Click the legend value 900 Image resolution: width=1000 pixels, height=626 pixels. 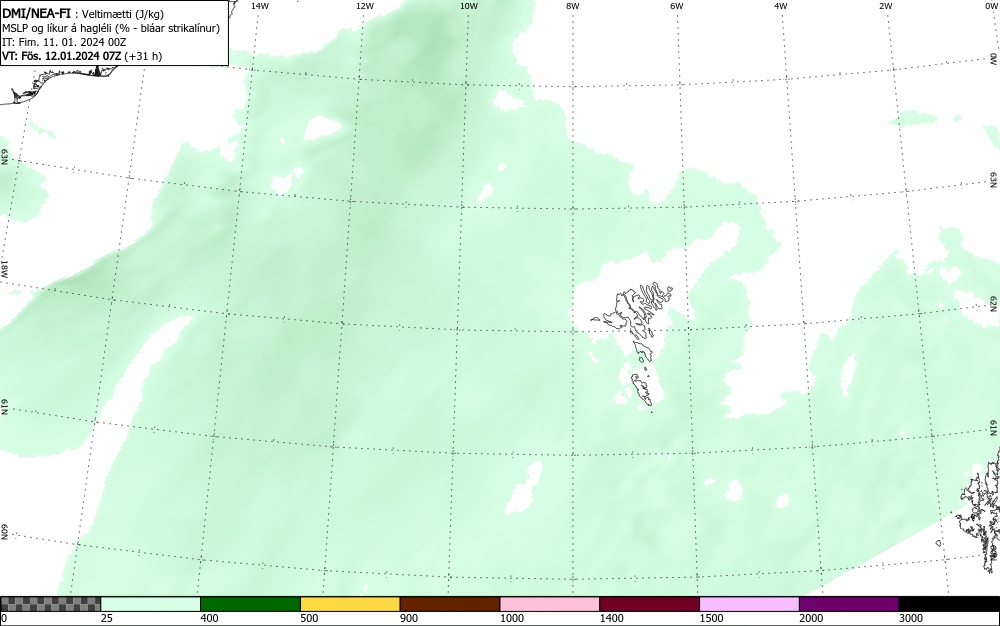(409, 618)
